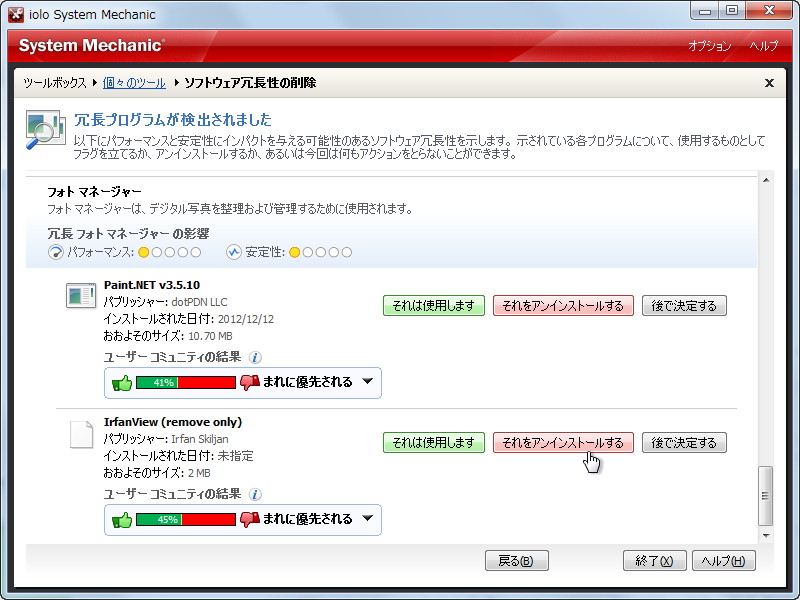Click the Paint.NET v3.5.10 title
The image size is (800, 600).
click(152, 285)
